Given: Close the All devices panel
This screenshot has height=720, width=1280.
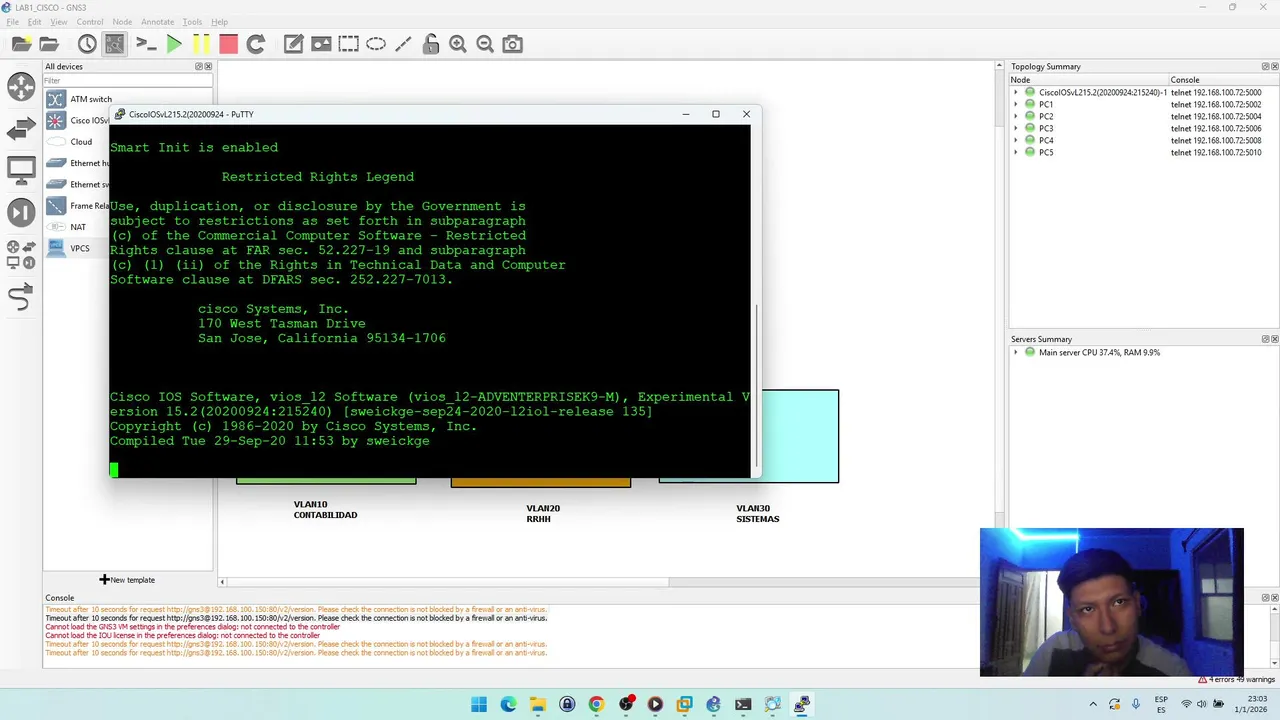Looking at the screenshot, I should point(208,66).
